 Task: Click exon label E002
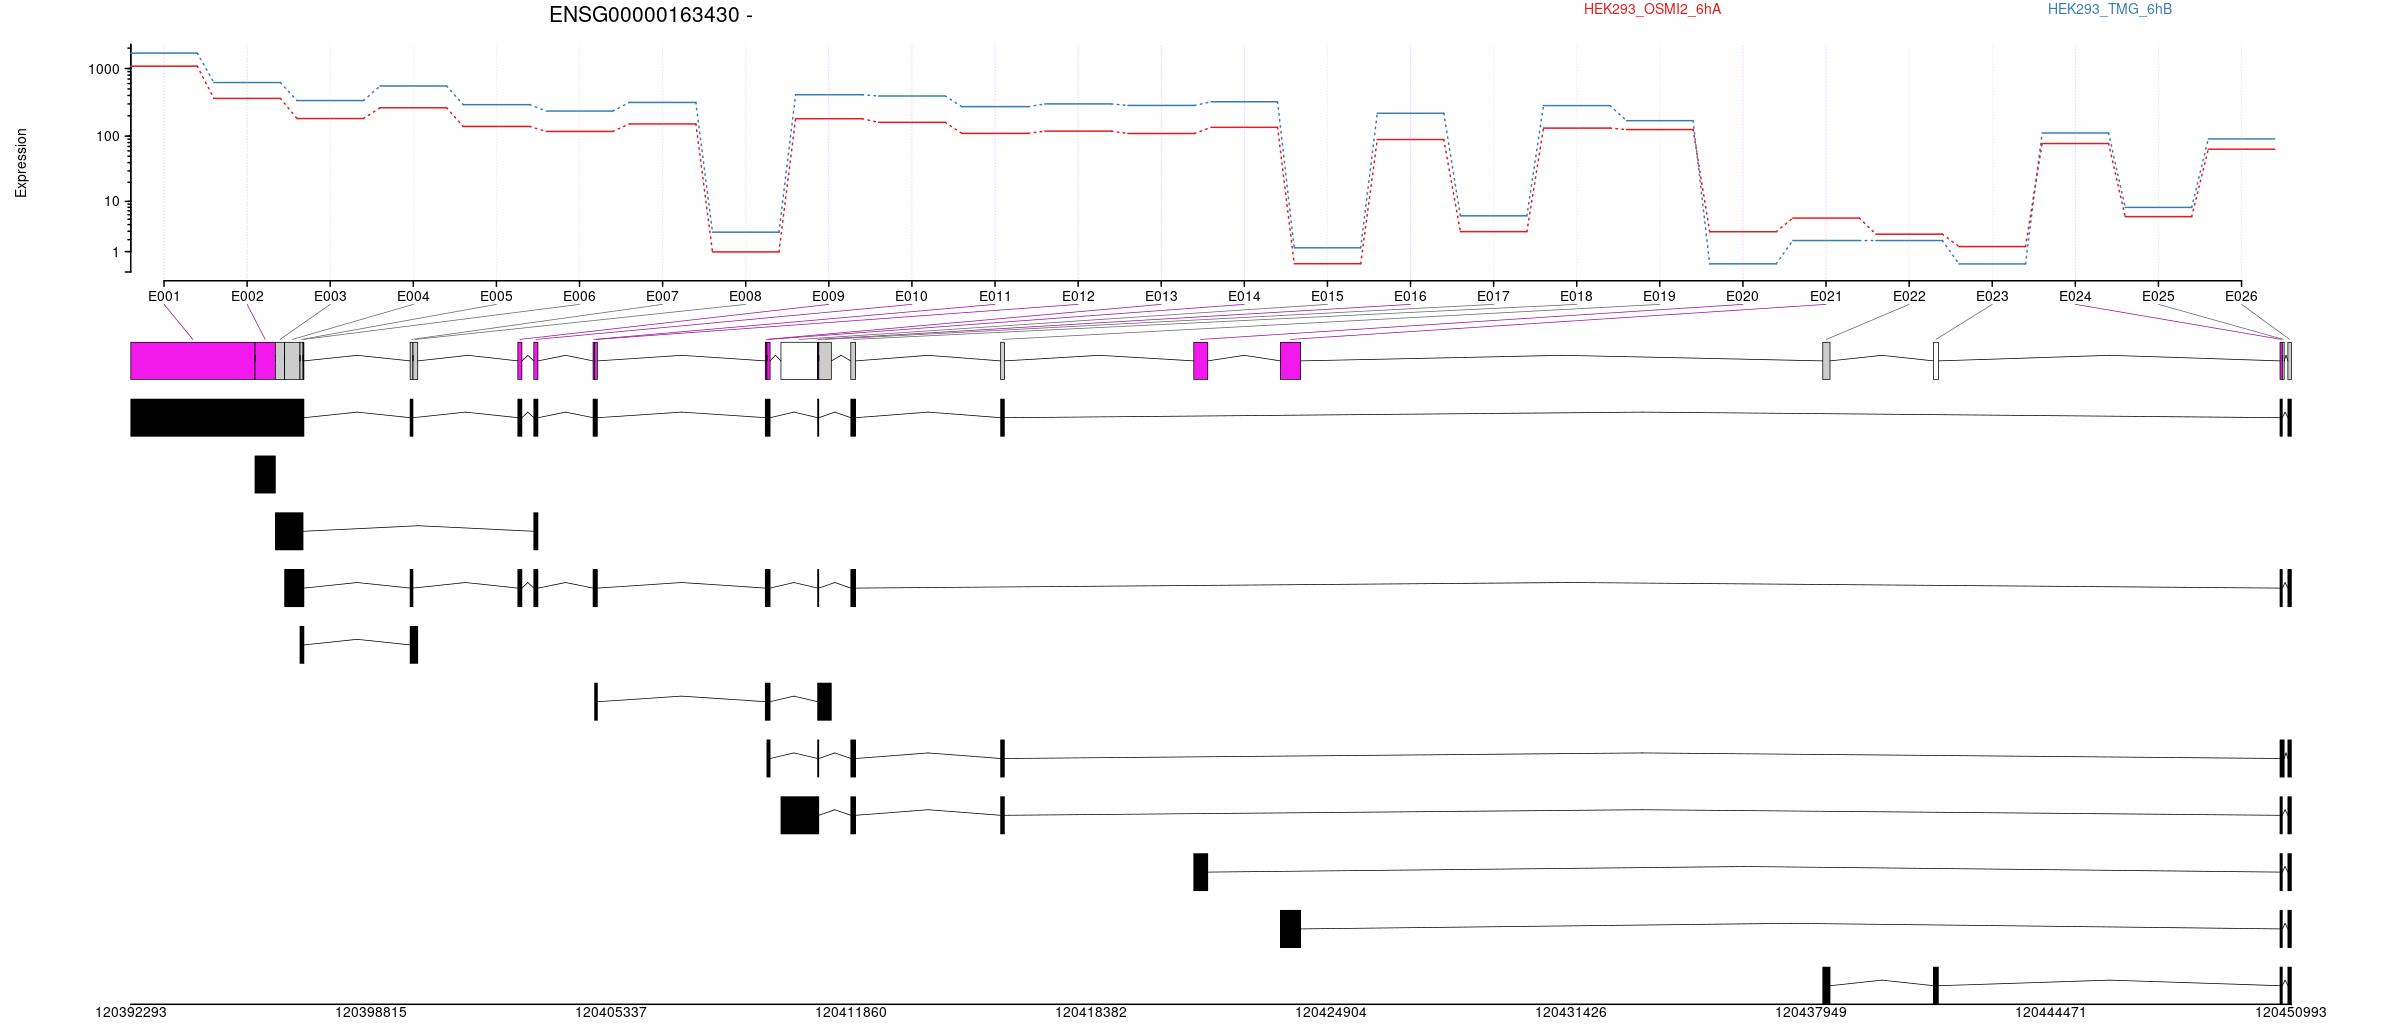click(x=247, y=296)
